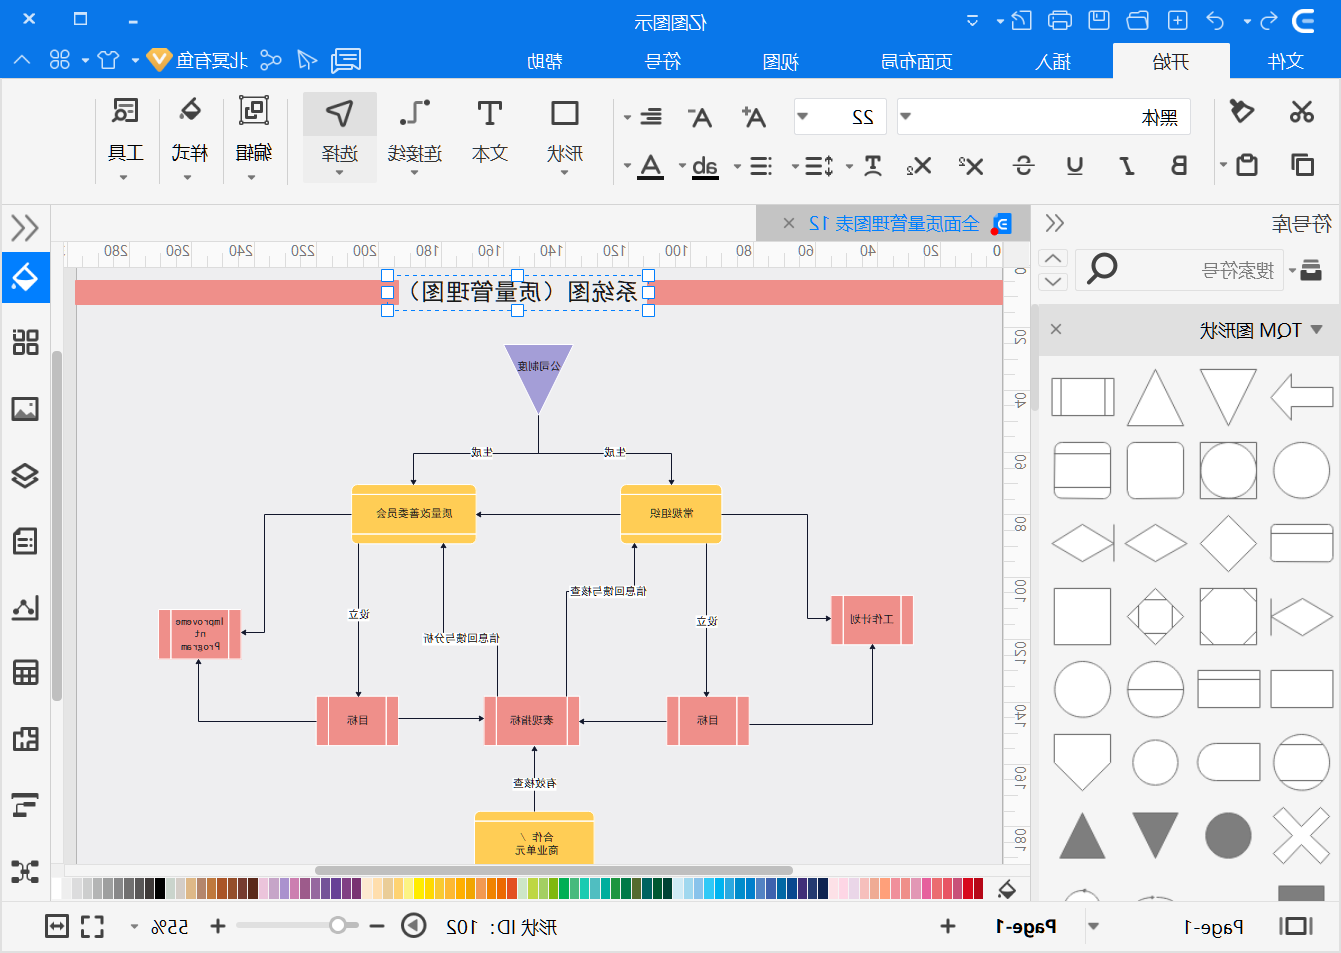Toggle Italic formatting
The image size is (1341, 953).
tap(1127, 165)
